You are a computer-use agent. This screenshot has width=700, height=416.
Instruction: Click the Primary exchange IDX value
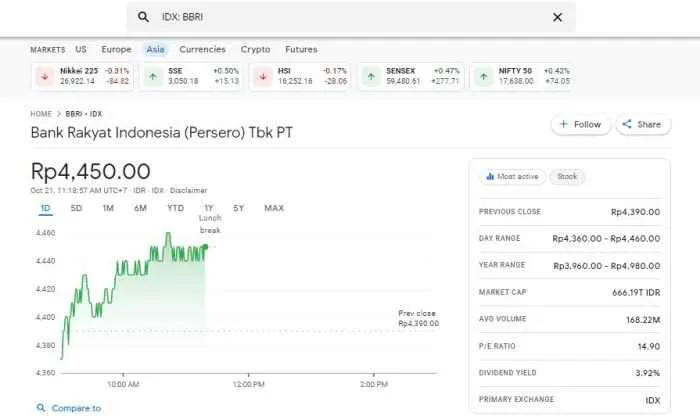pos(653,400)
